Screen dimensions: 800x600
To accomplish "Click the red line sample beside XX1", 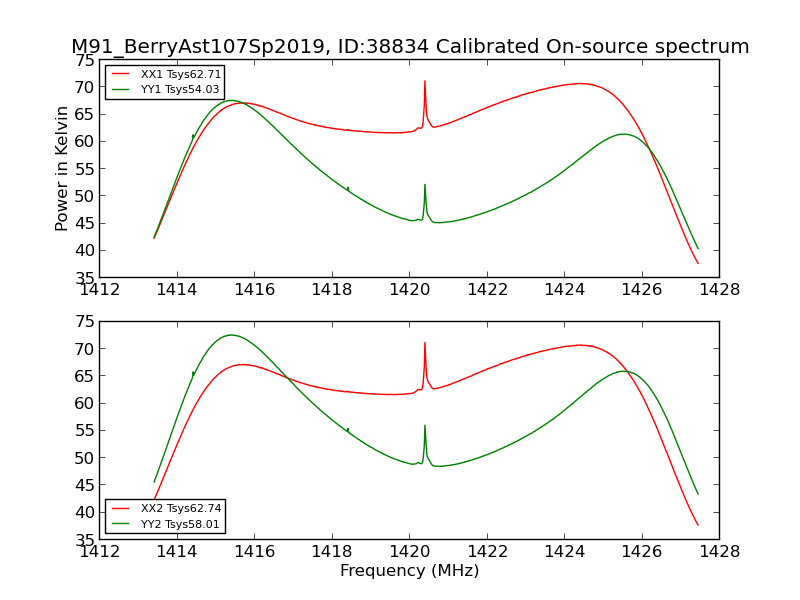I will pos(120,74).
